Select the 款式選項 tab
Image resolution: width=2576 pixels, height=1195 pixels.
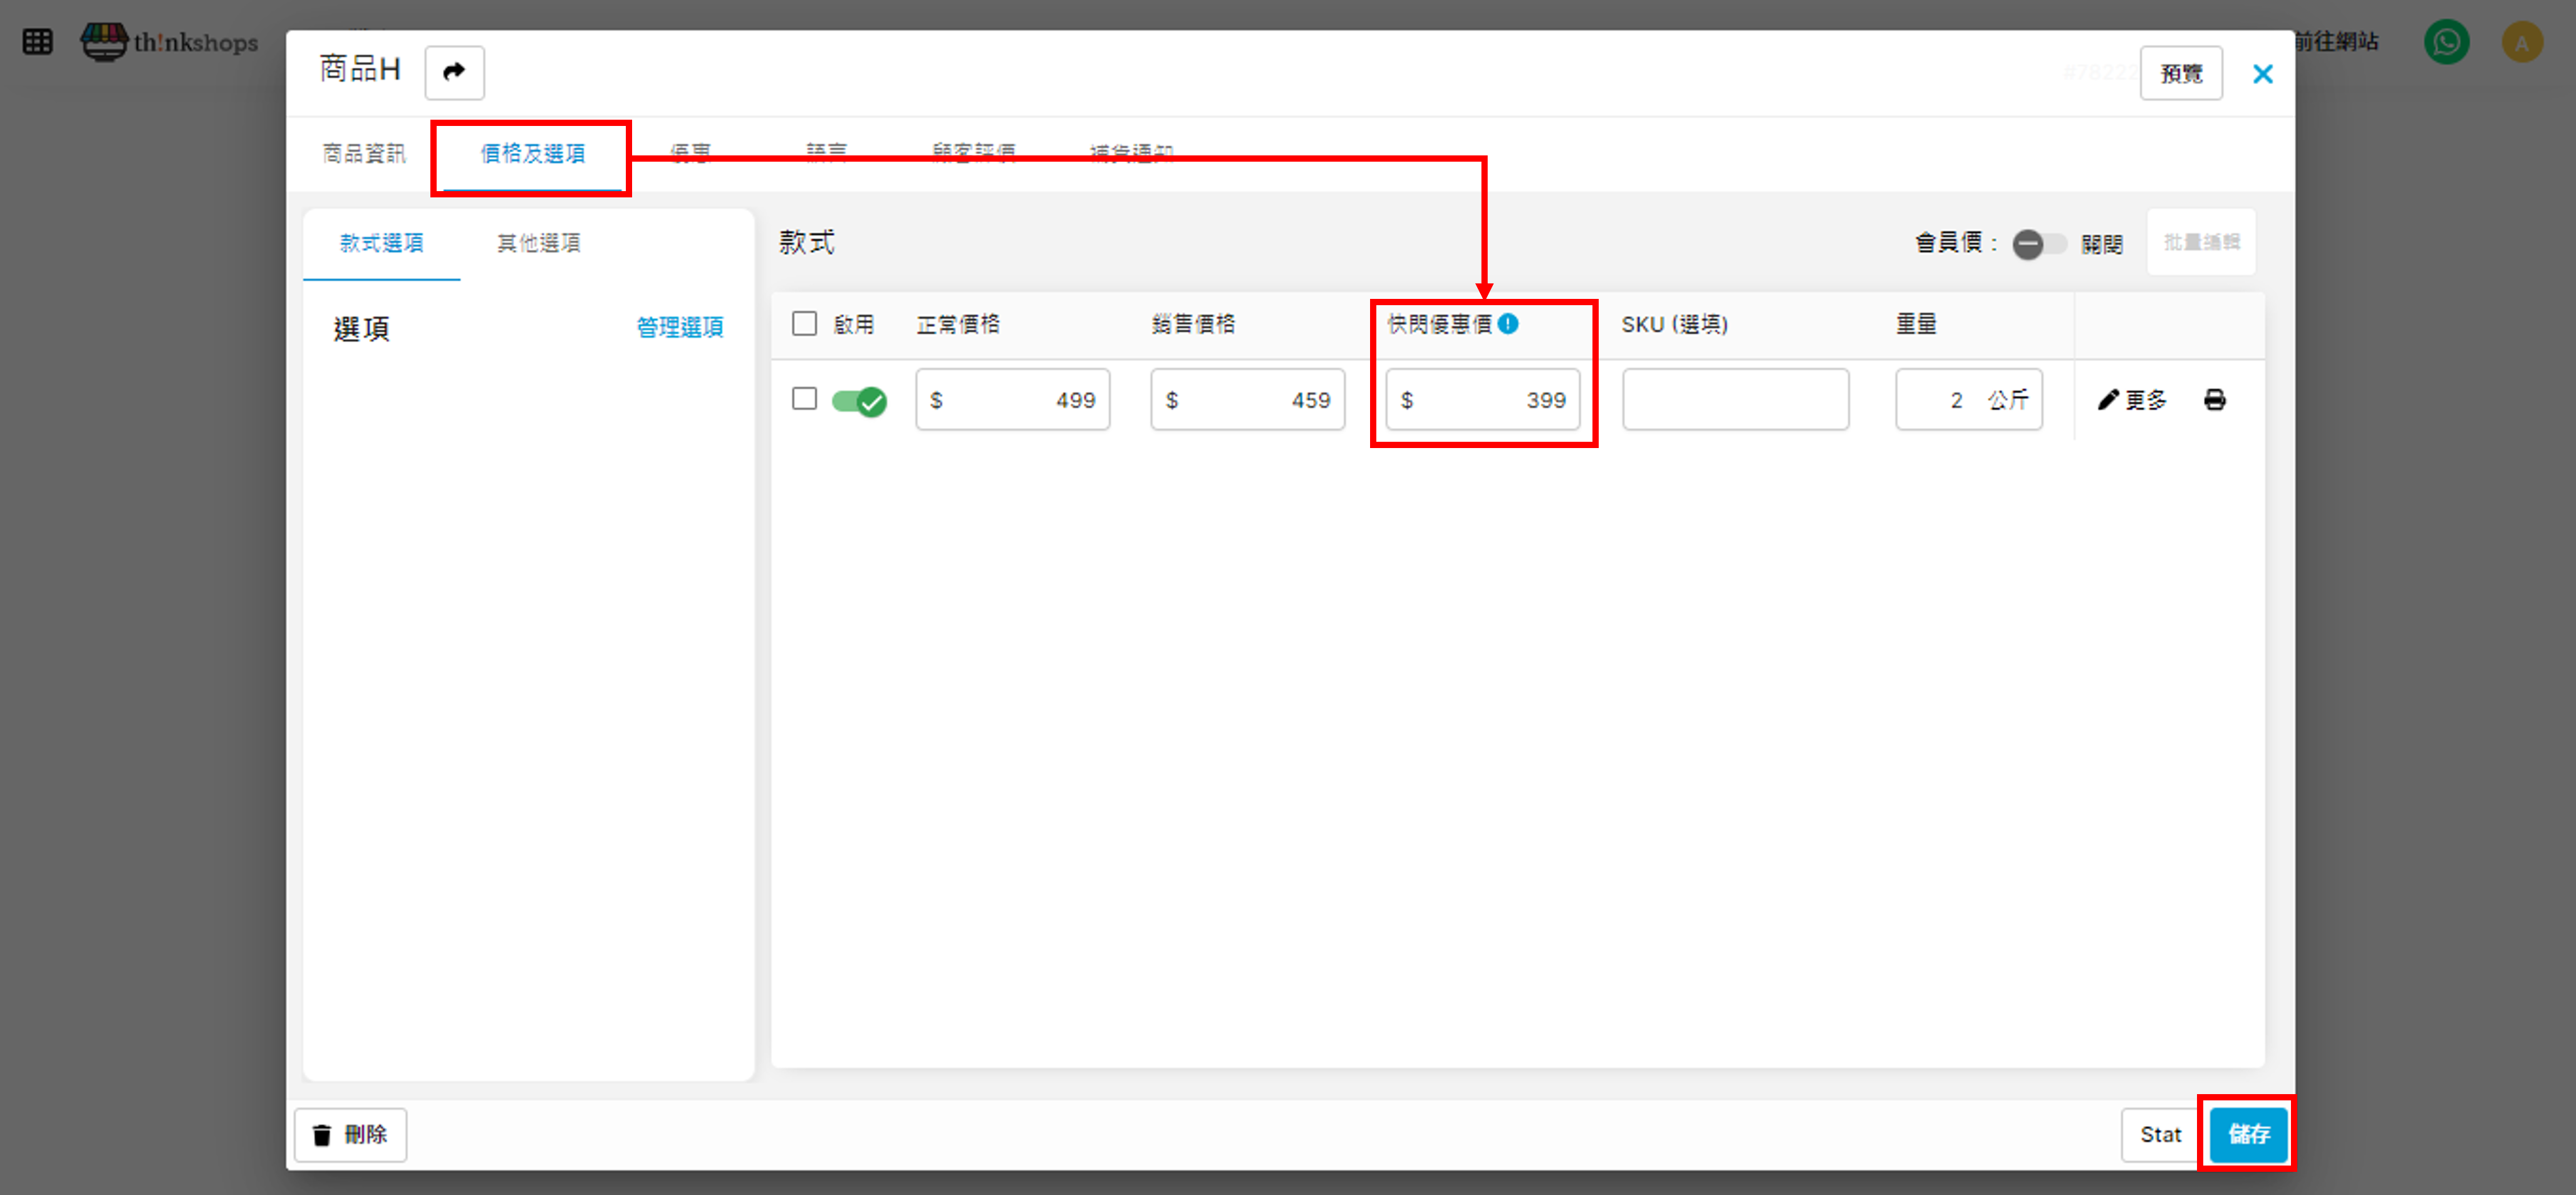pyautogui.click(x=381, y=243)
